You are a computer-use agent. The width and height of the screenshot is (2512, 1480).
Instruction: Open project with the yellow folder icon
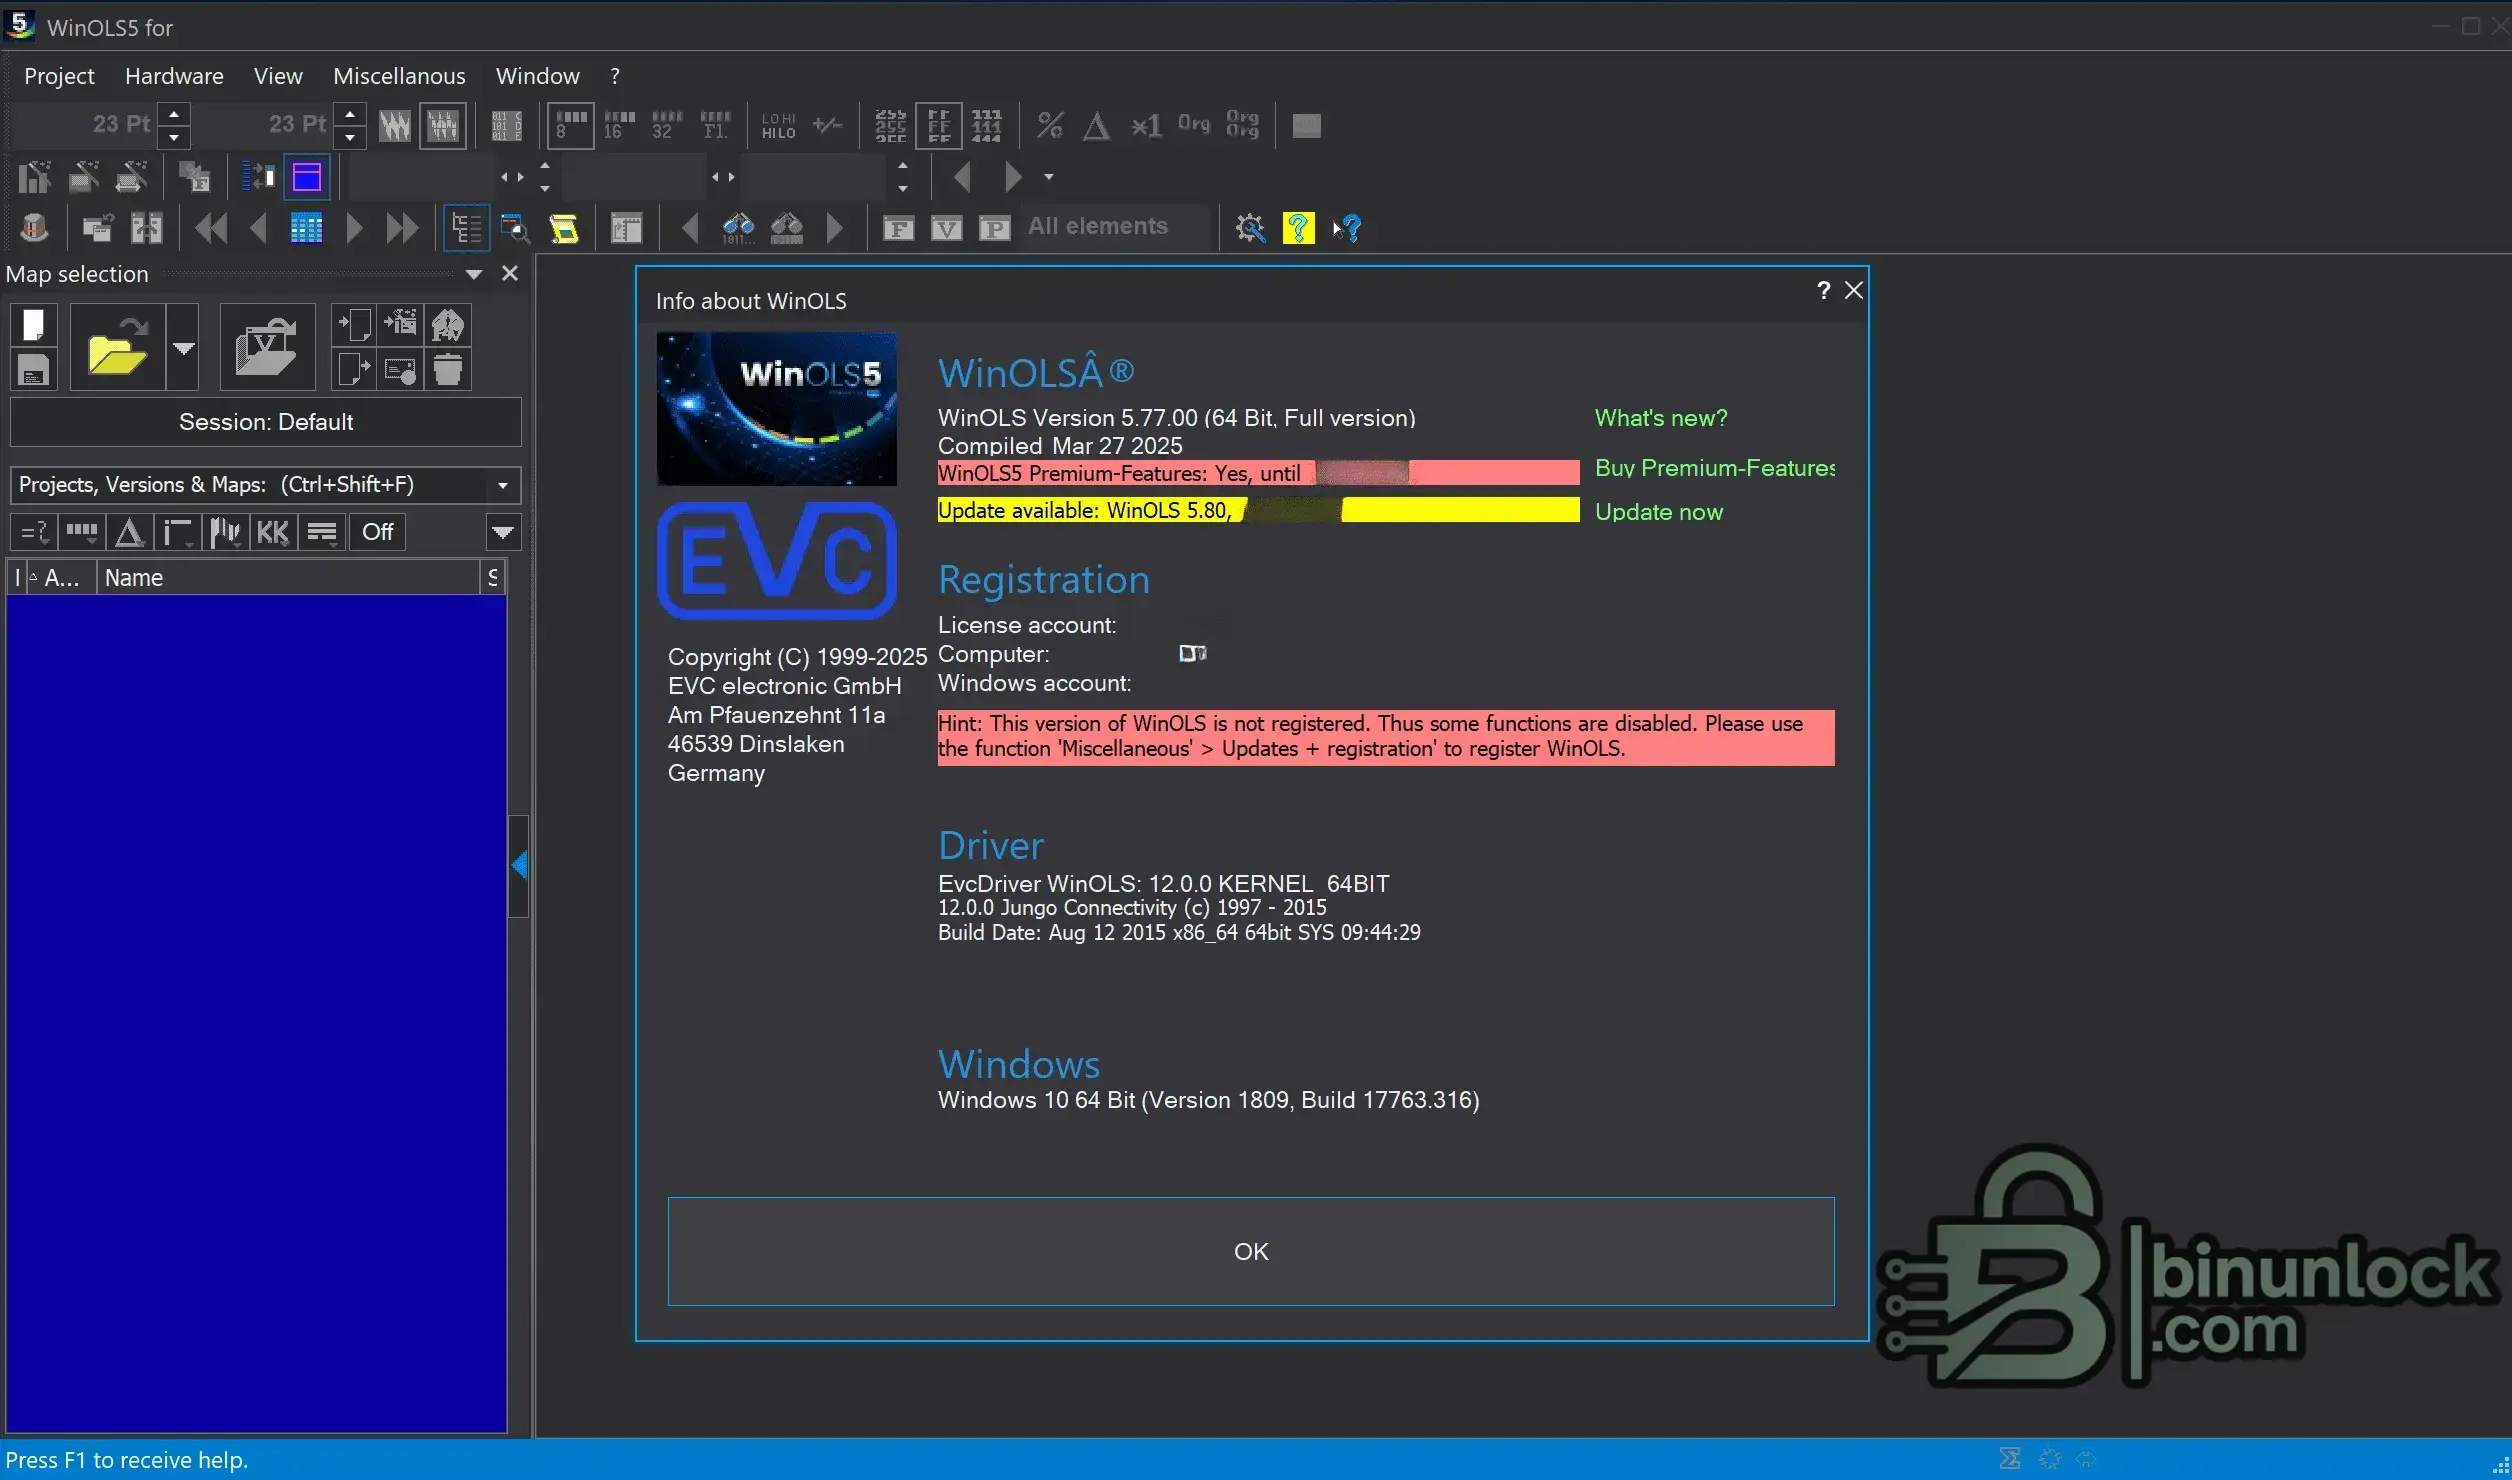tap(117, 347)
